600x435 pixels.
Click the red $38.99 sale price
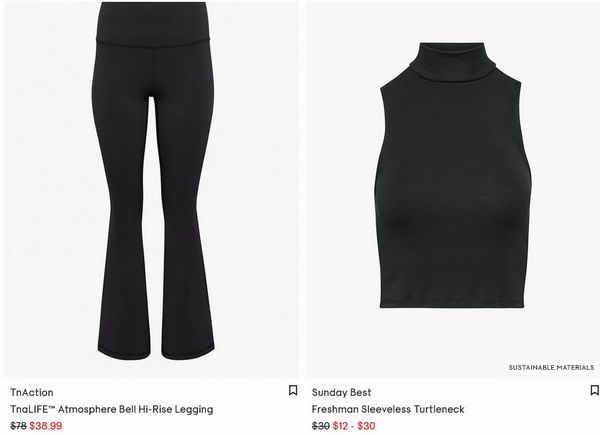46,426
